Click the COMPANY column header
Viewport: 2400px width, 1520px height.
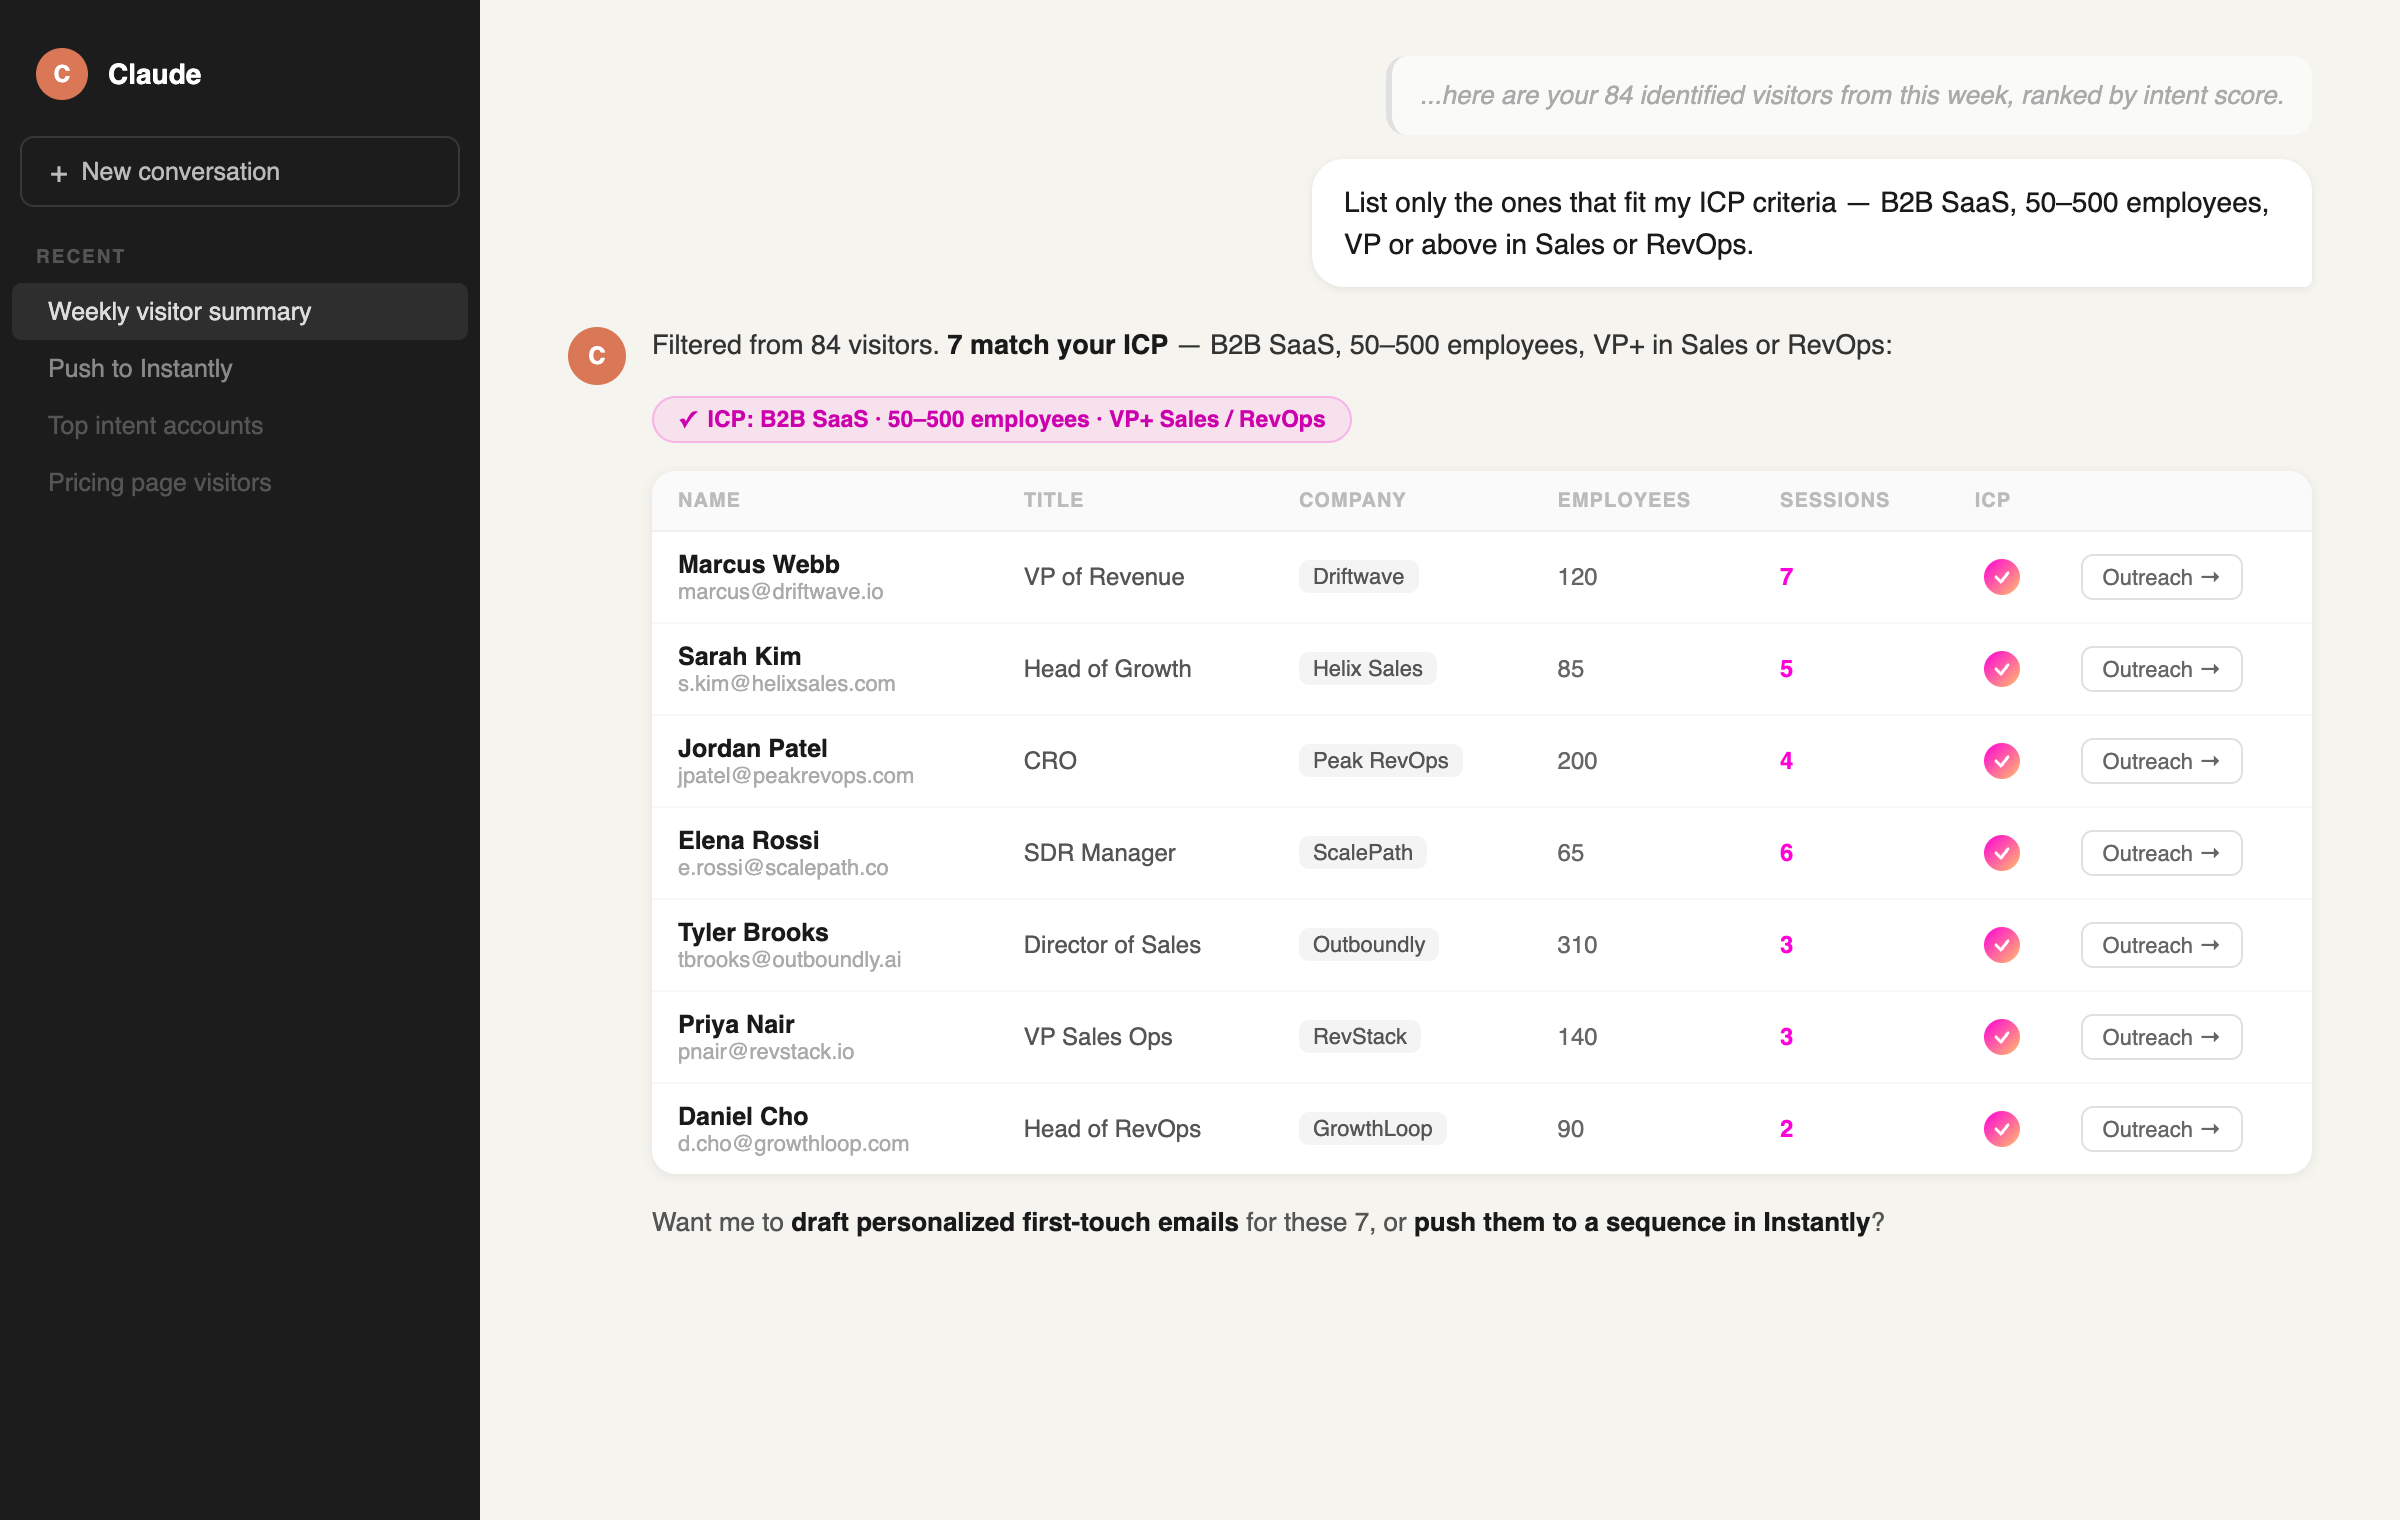(x=1352, y=500)
